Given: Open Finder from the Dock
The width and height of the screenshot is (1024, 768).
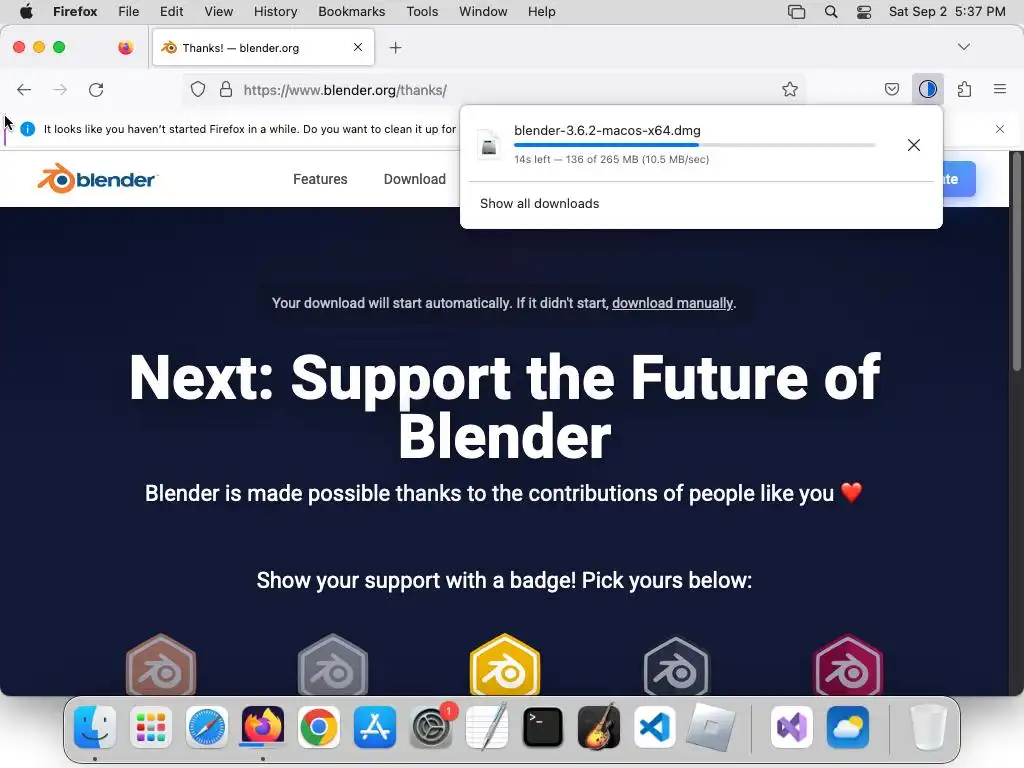Looking at the screenshot, I should coord(95,727).
